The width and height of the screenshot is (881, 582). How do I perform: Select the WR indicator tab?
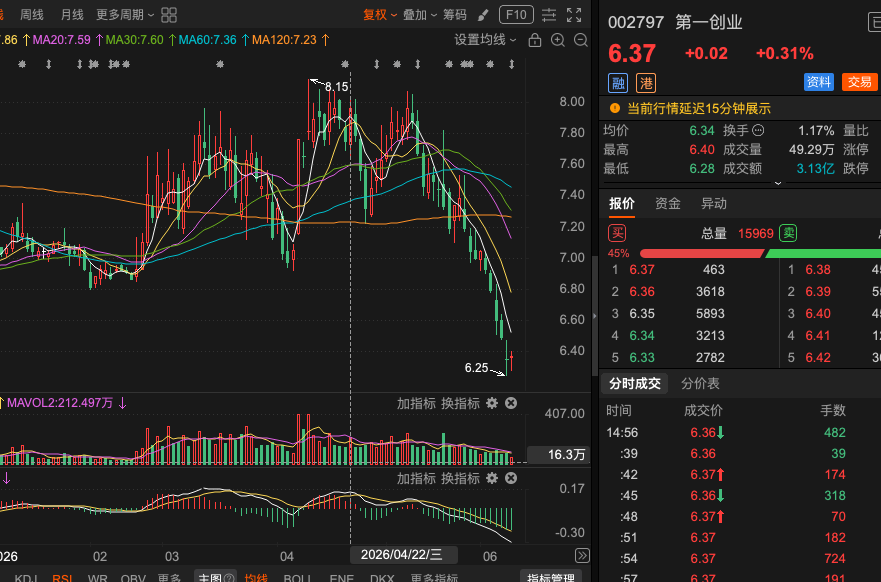point(97,578)
